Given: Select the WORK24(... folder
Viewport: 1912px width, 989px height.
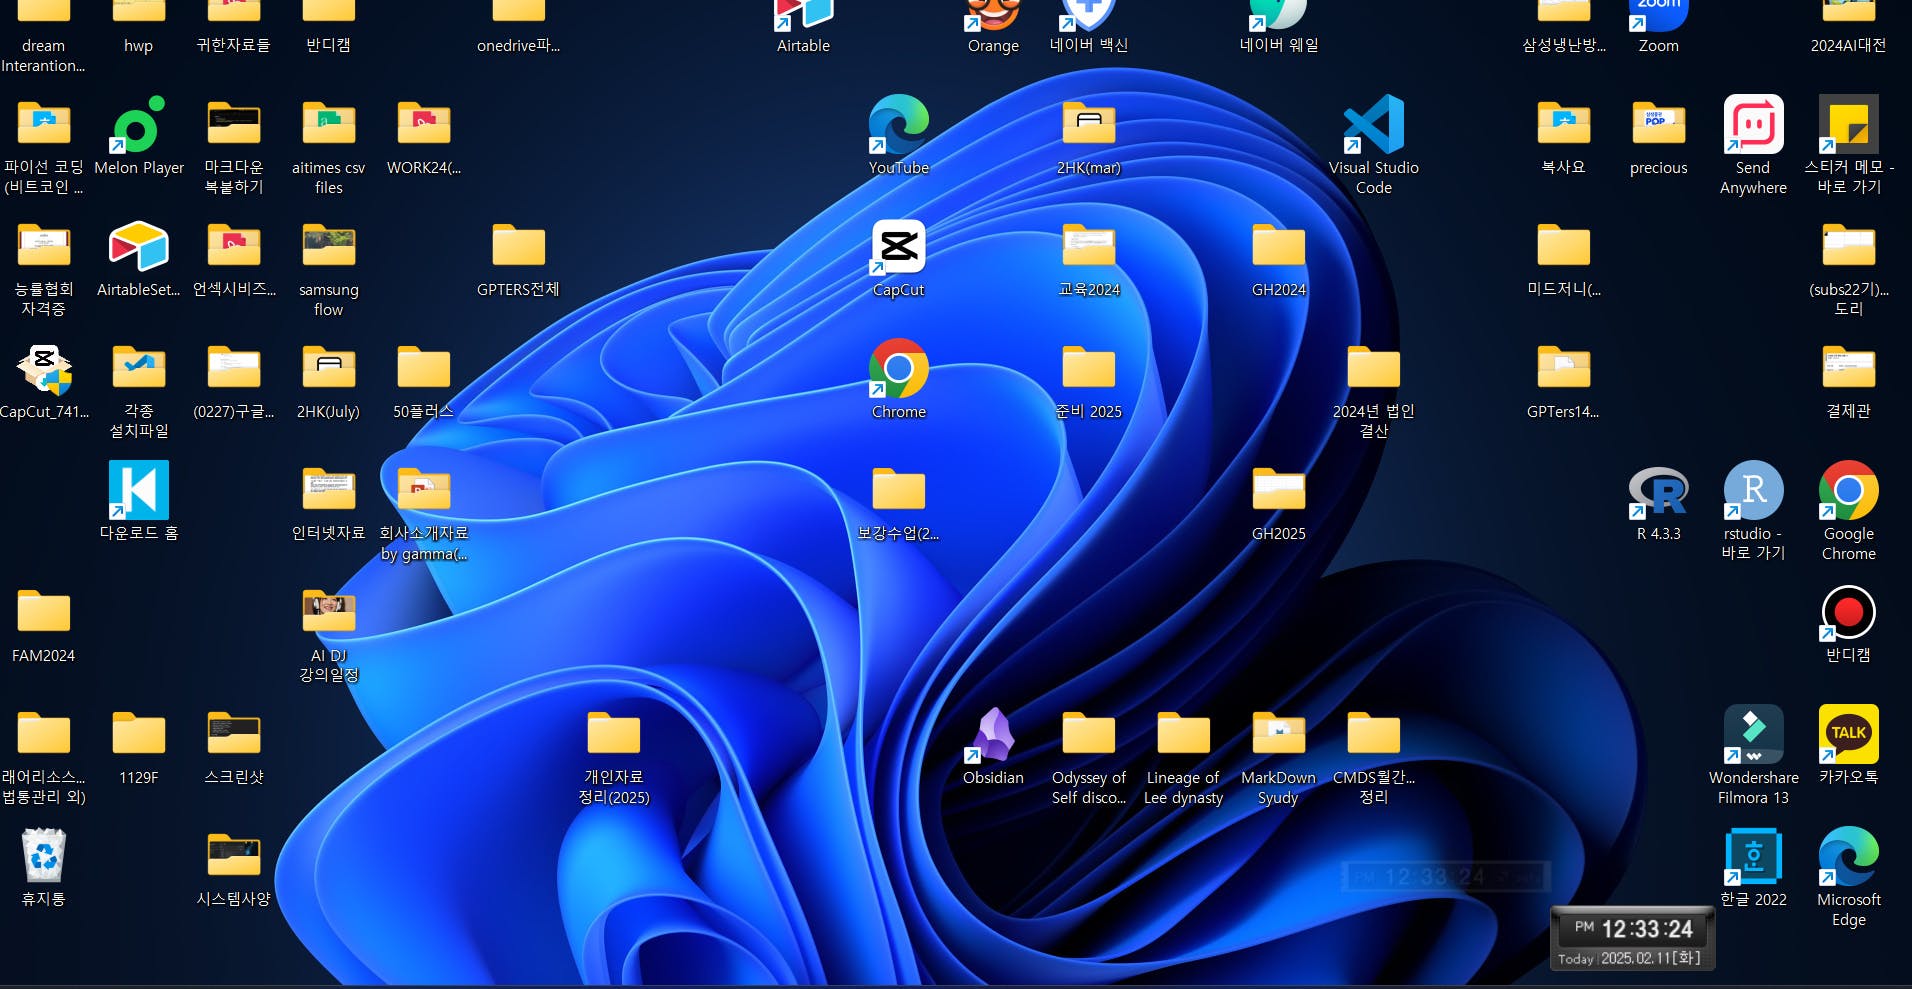Looking at the screenshot, I should pyautogui.click(x=423, y=125).
